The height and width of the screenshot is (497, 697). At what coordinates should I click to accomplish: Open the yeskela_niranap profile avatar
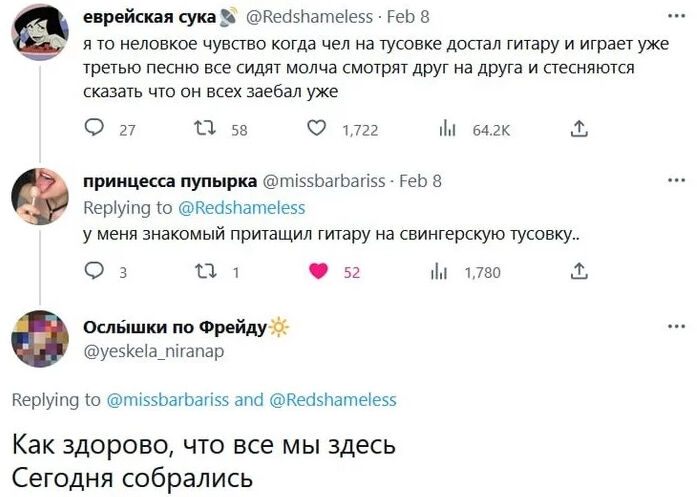(x=39, y=337)
